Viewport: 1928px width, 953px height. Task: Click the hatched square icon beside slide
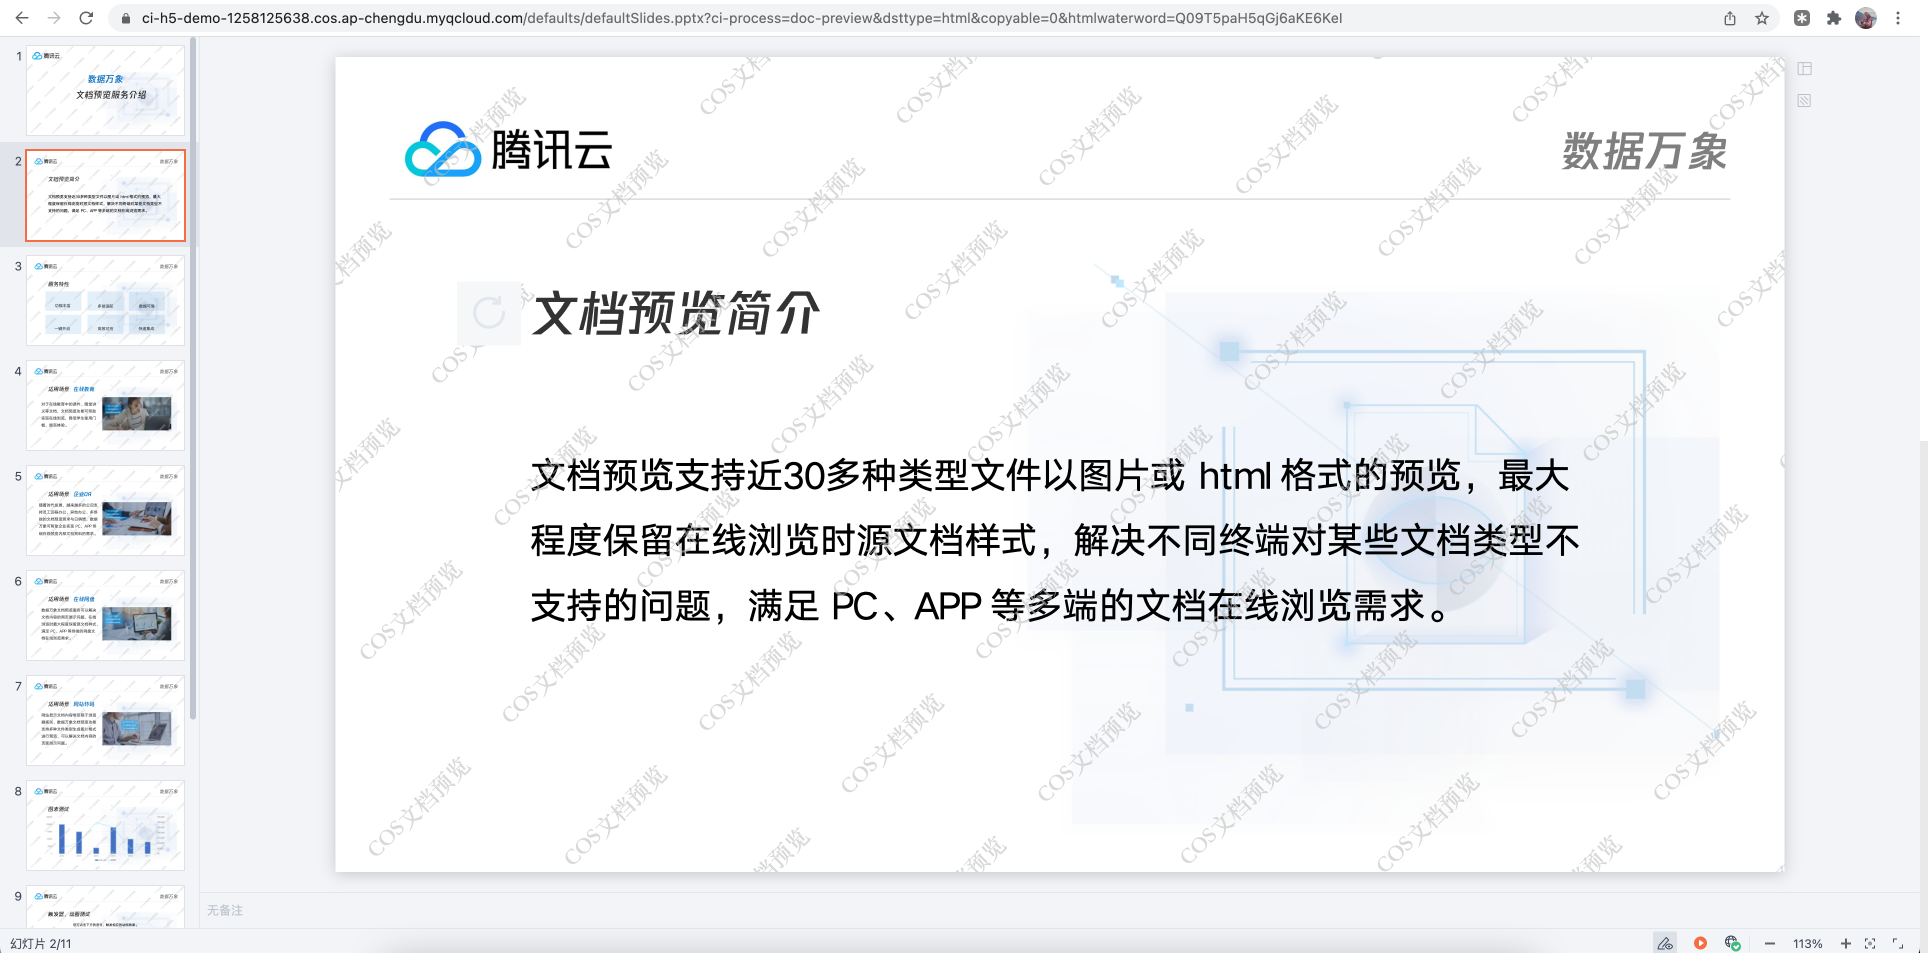tap(1804, 101)
